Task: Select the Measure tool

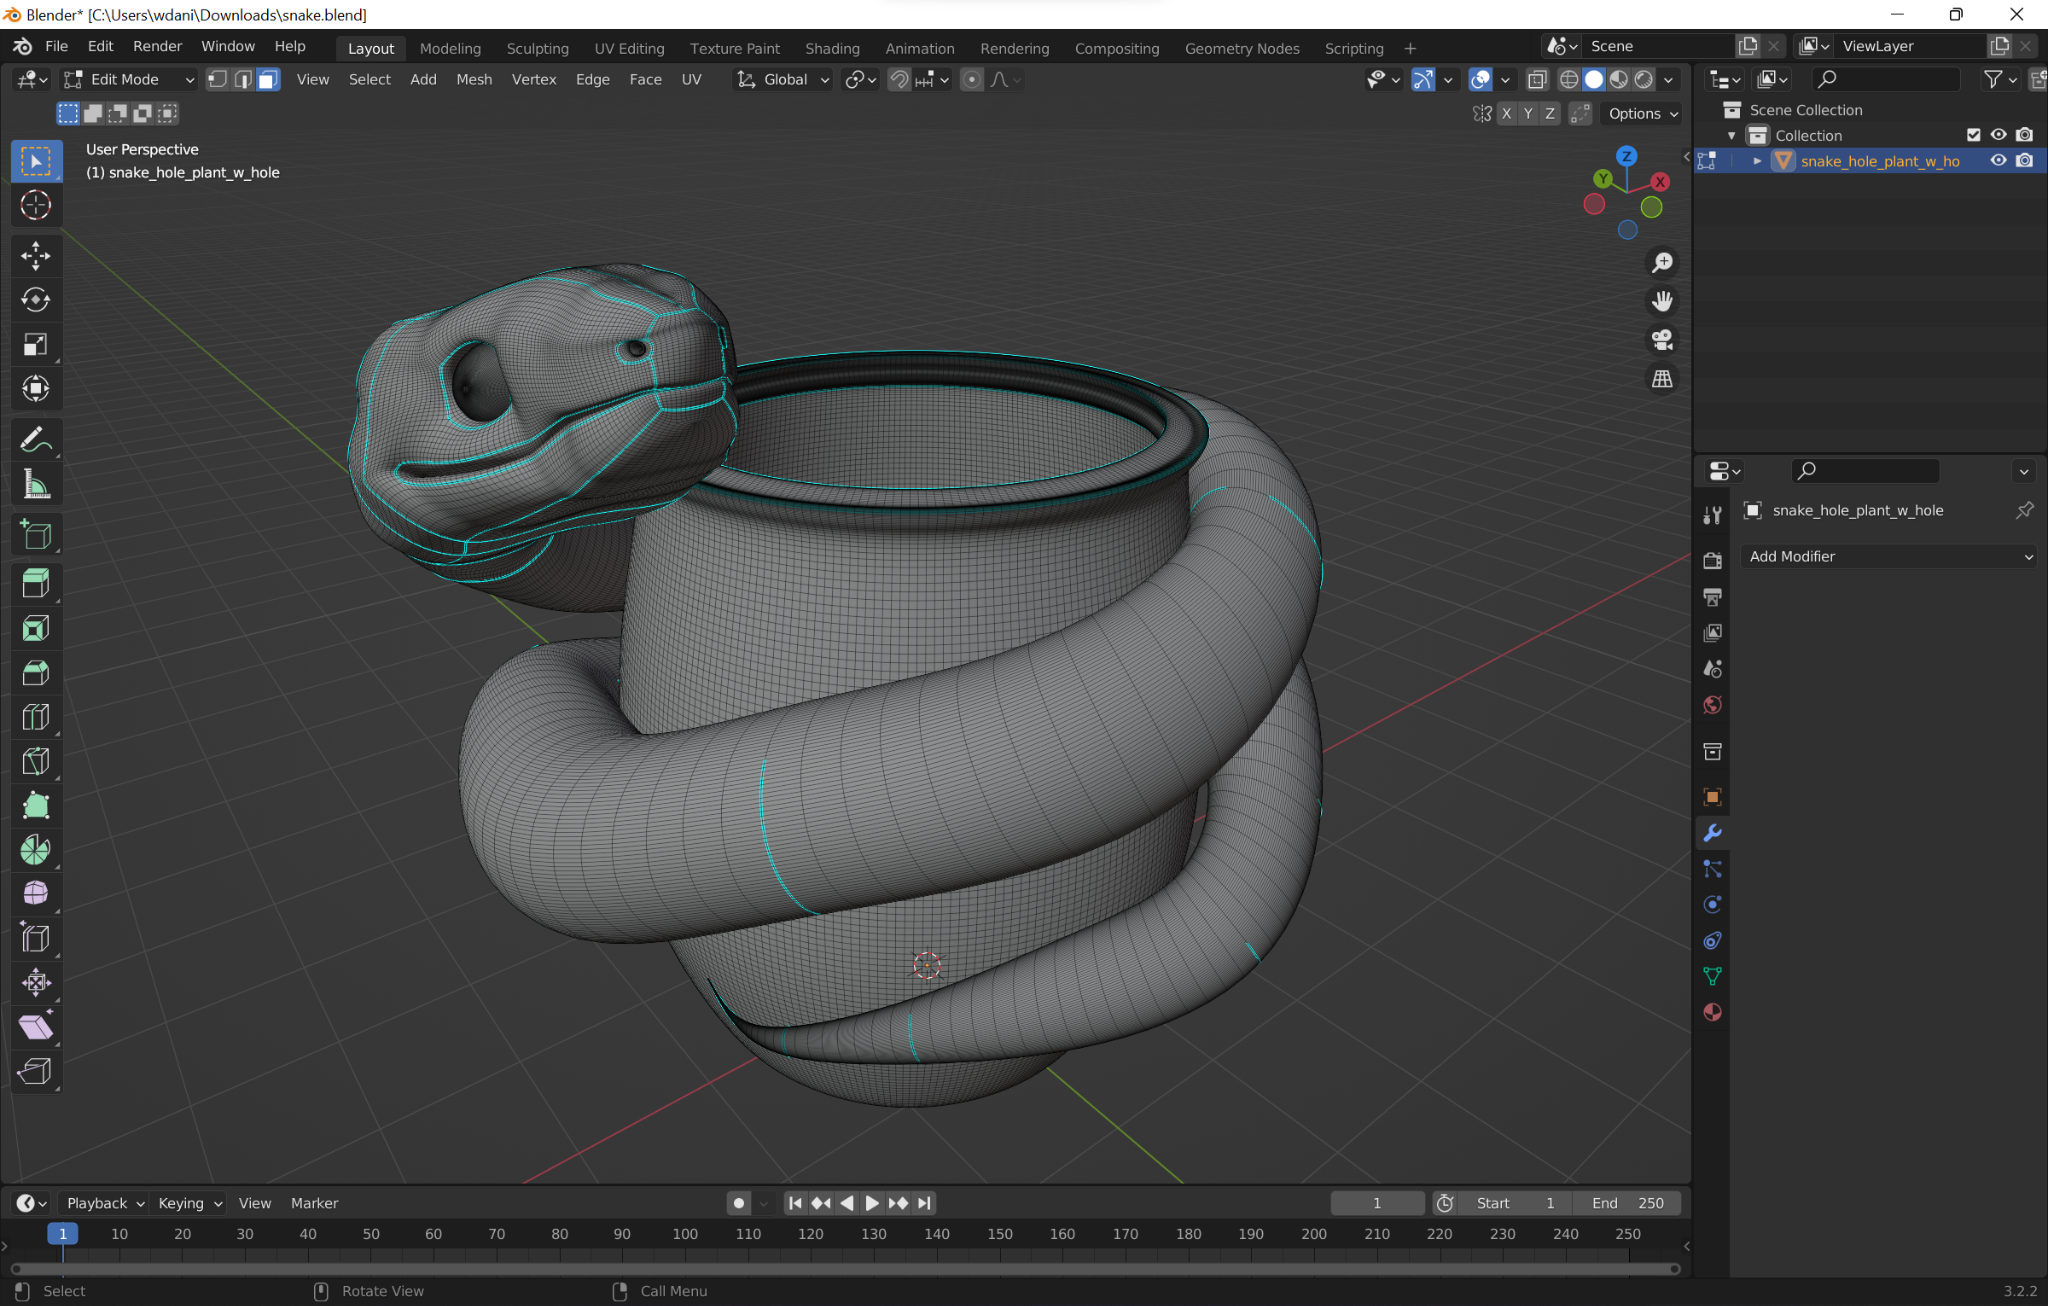Action: [36, 483]
